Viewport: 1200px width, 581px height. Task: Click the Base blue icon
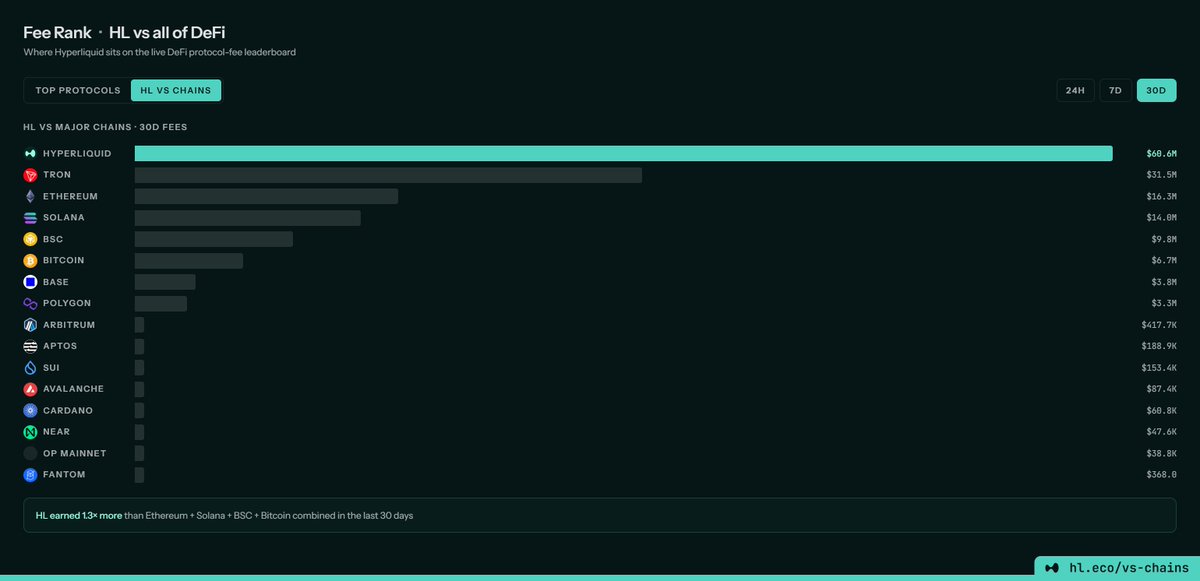tap(30, 282)
